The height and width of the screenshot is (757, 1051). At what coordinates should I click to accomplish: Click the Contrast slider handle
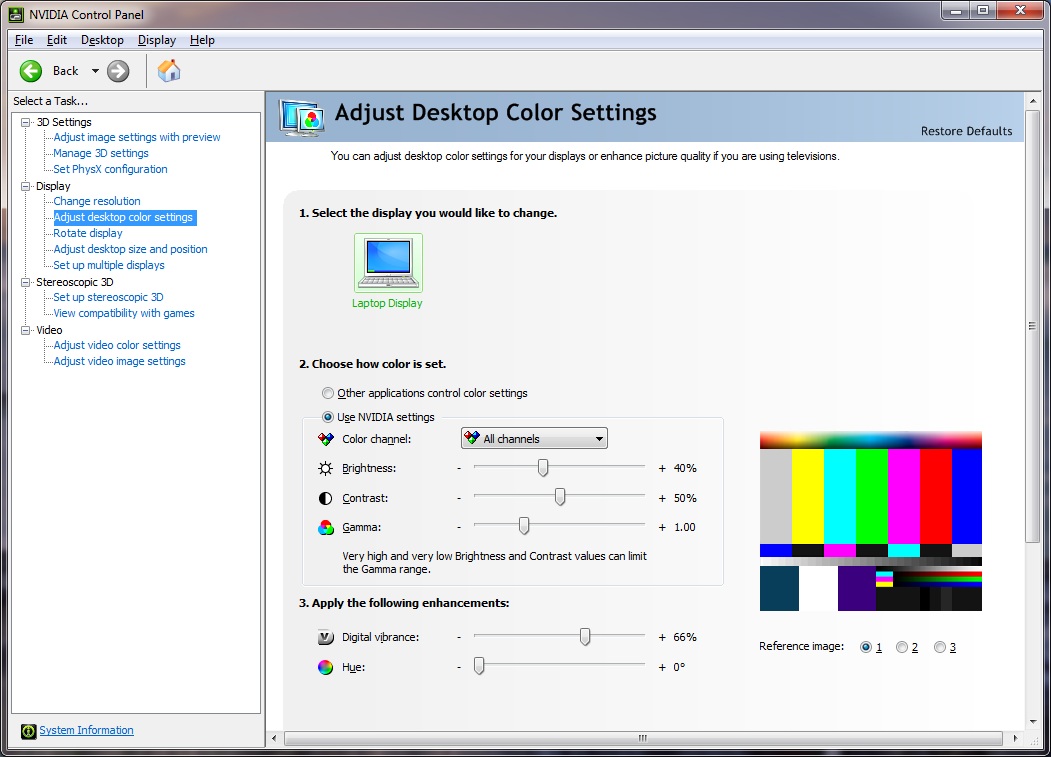[x=560, y=498]
